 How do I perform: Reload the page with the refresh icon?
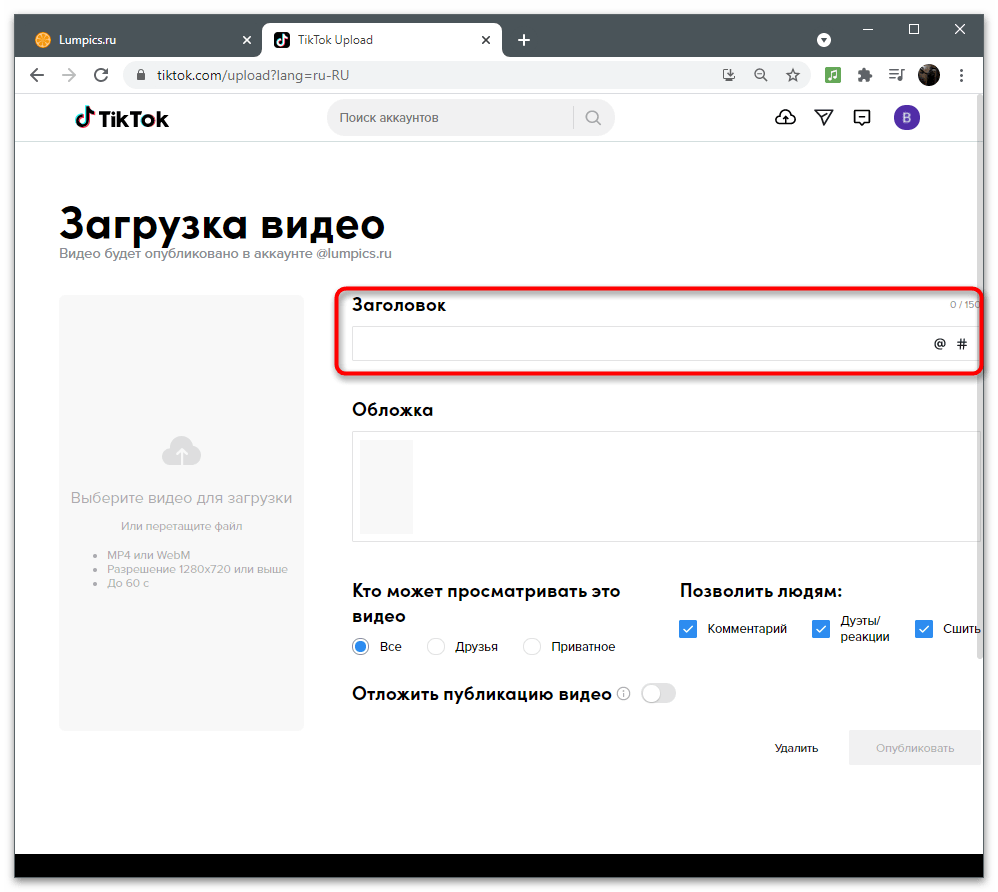coord(100,74)
